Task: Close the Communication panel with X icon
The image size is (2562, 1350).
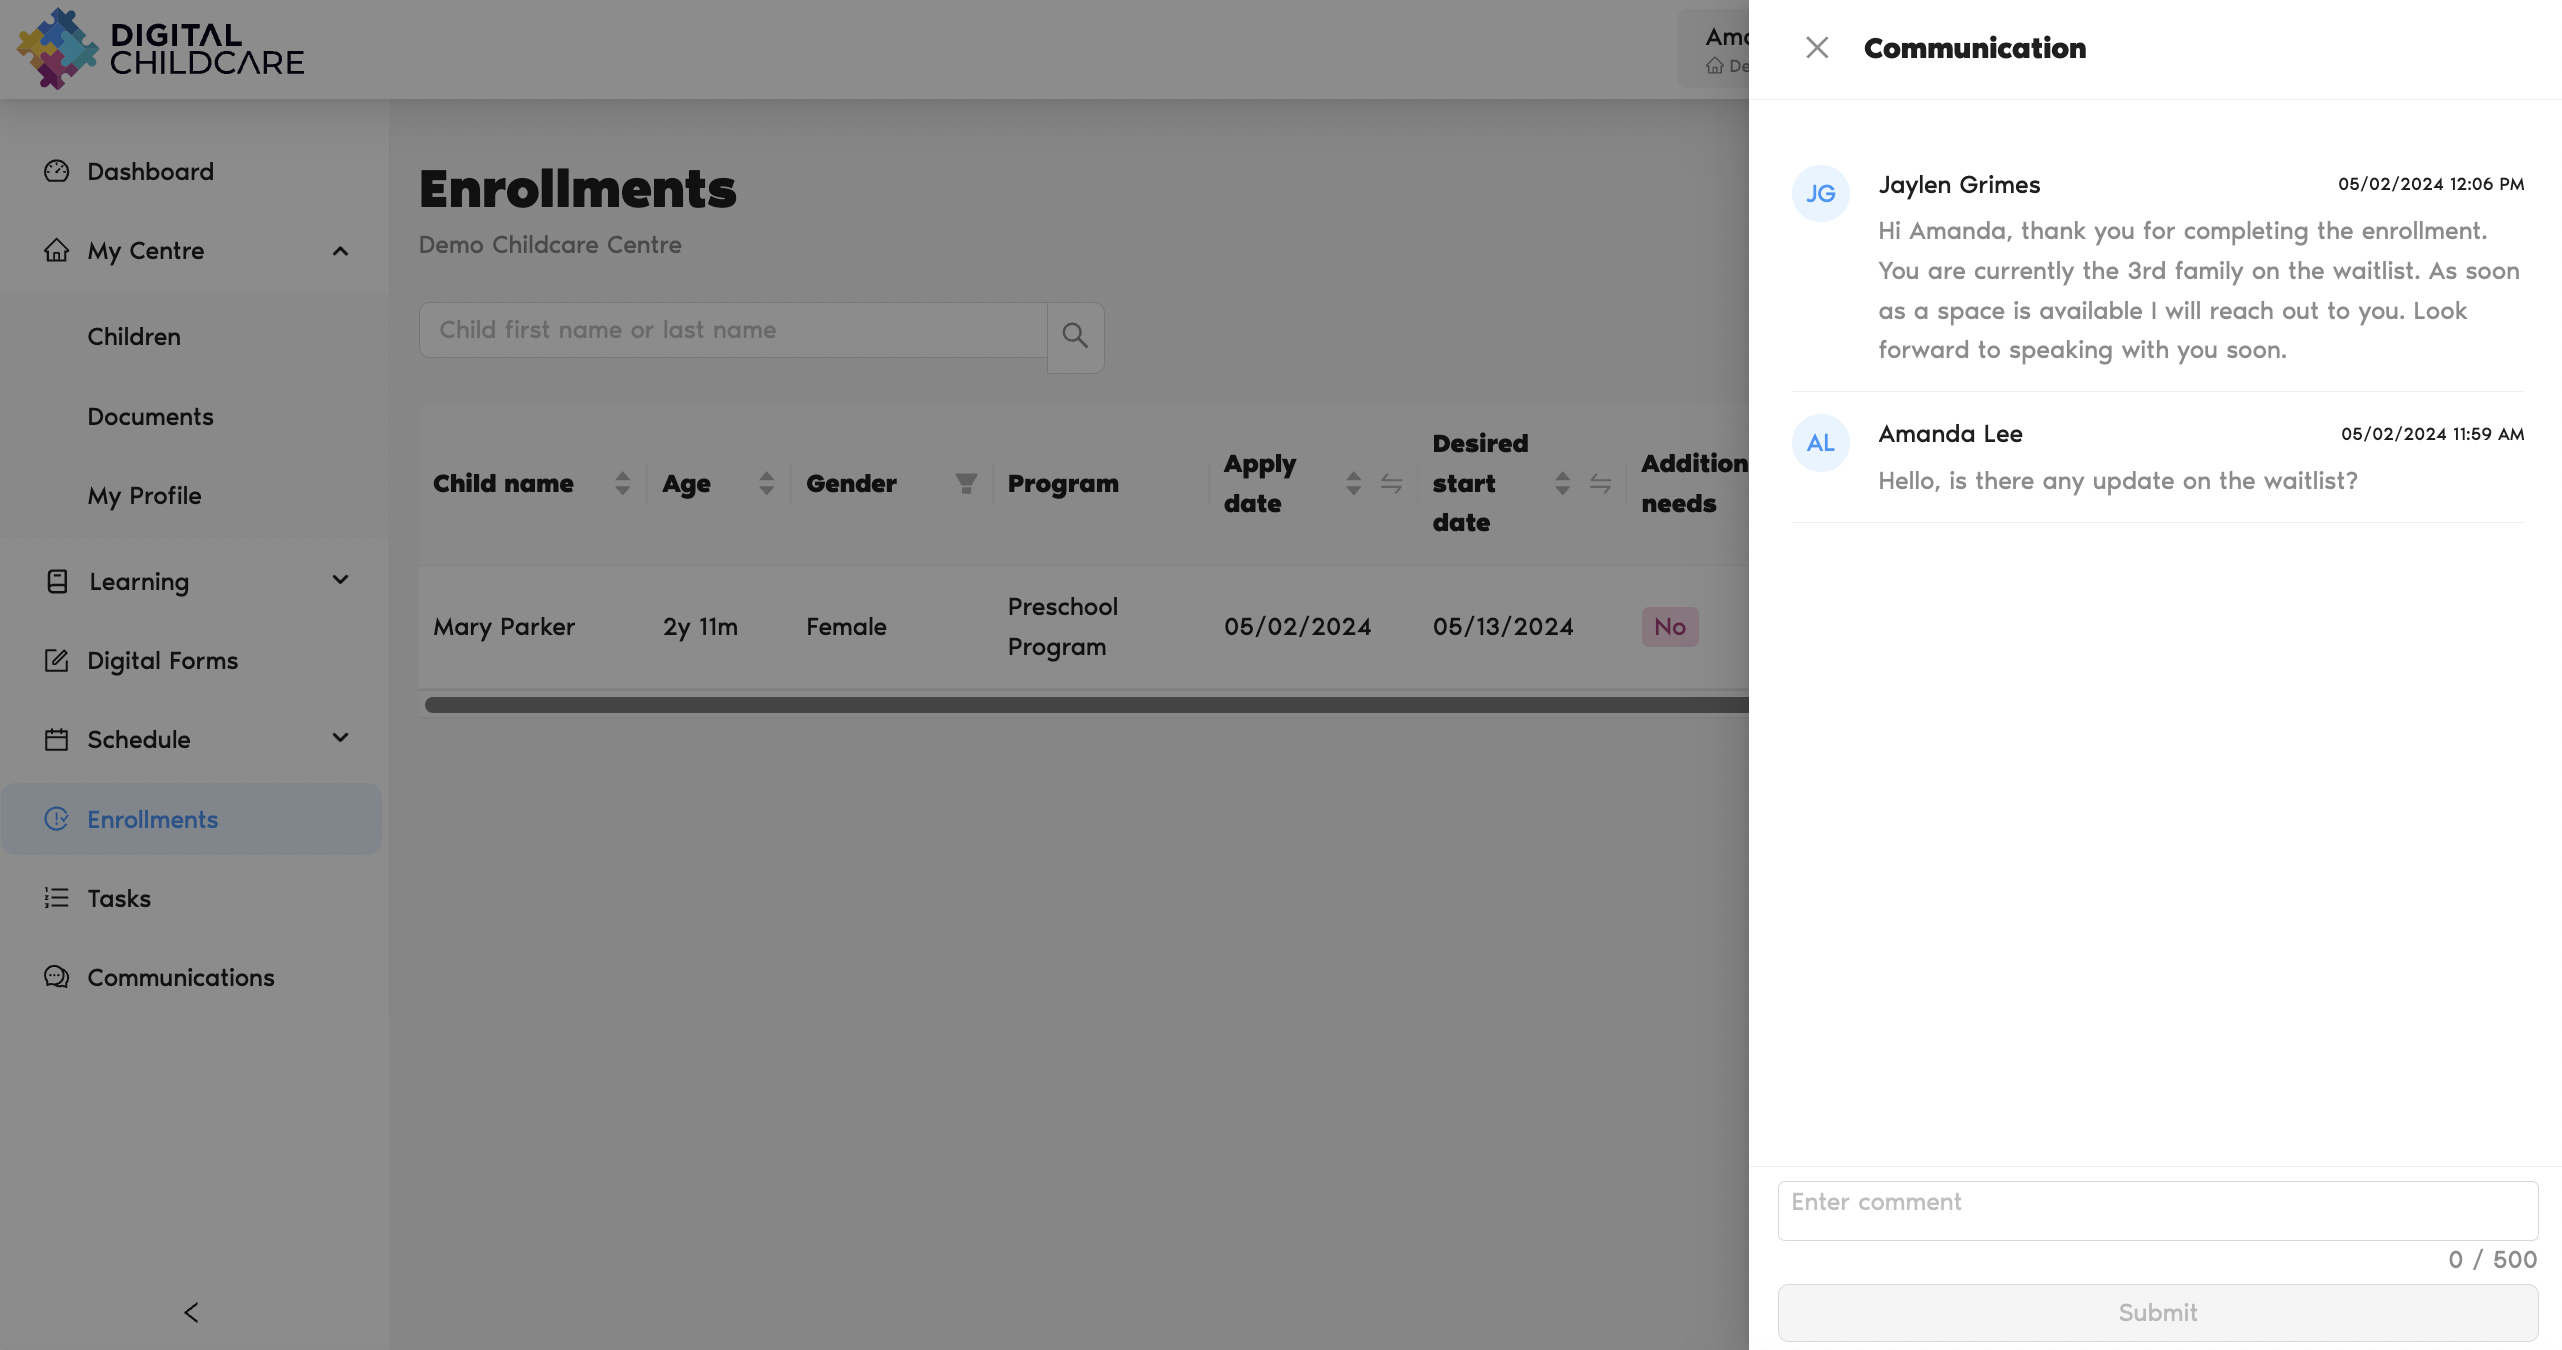Action: pos(1817,48)
